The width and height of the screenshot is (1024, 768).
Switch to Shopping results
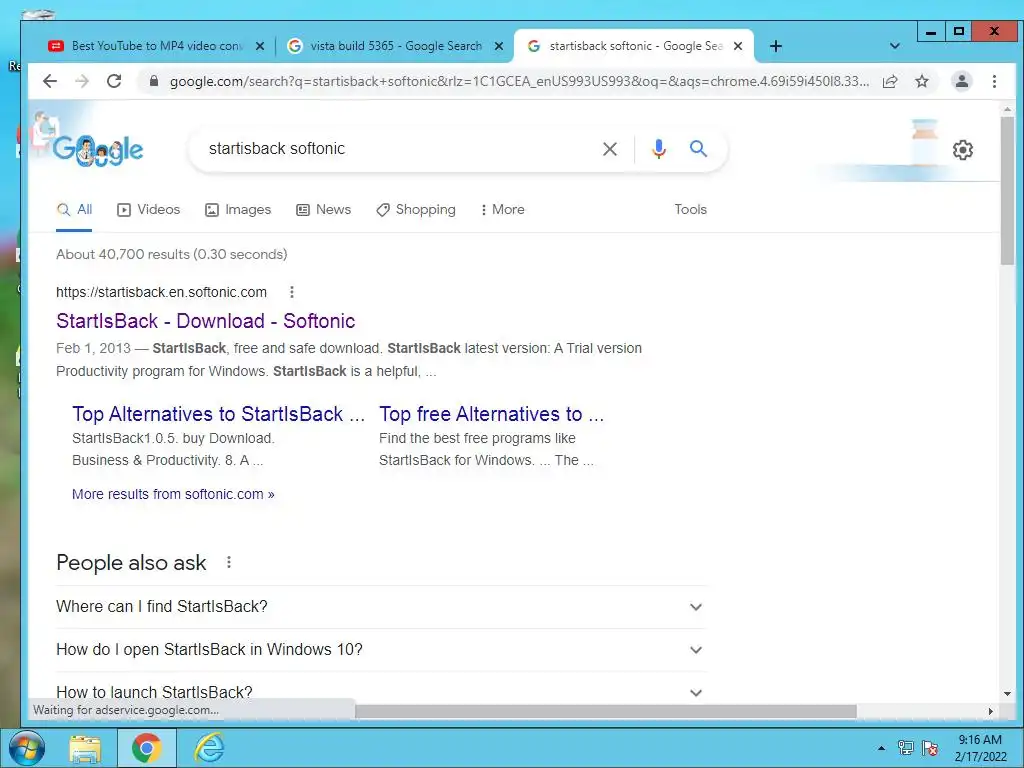click(x=415, y=210)
